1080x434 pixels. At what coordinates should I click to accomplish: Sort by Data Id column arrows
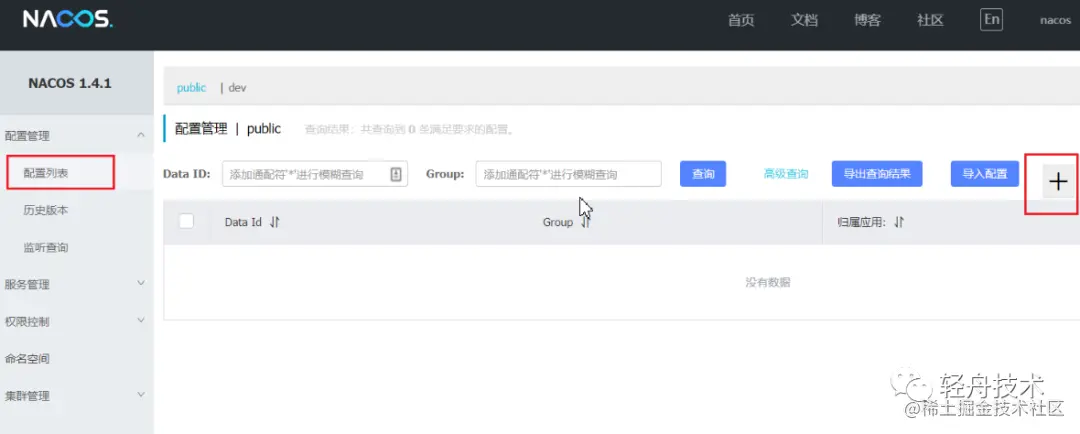pos(275,223)
